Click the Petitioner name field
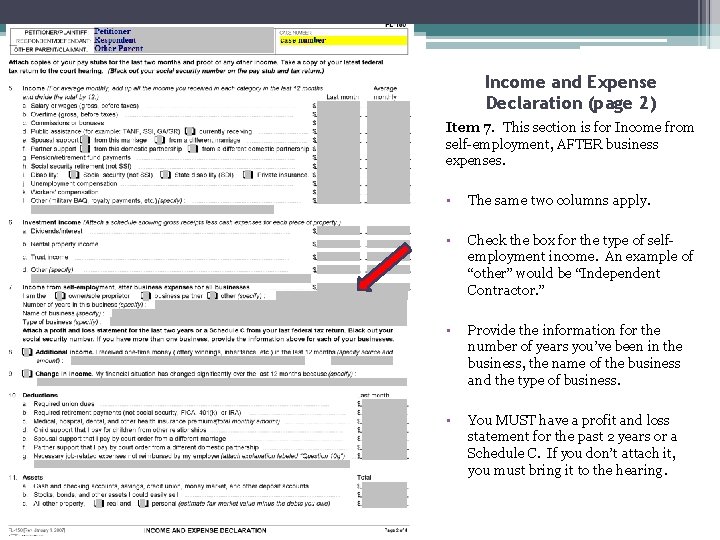Viewport: 720px width, 540px height. [x=182, y=31]
